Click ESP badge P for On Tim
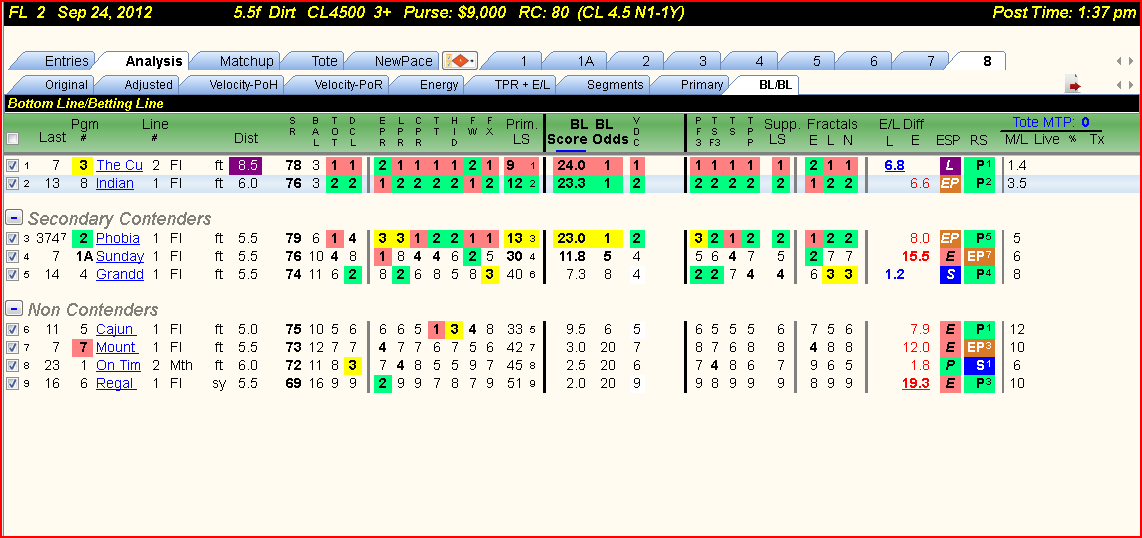This screenshot has width=1142, height=538. pyautogui.click(x=950, y=365)
